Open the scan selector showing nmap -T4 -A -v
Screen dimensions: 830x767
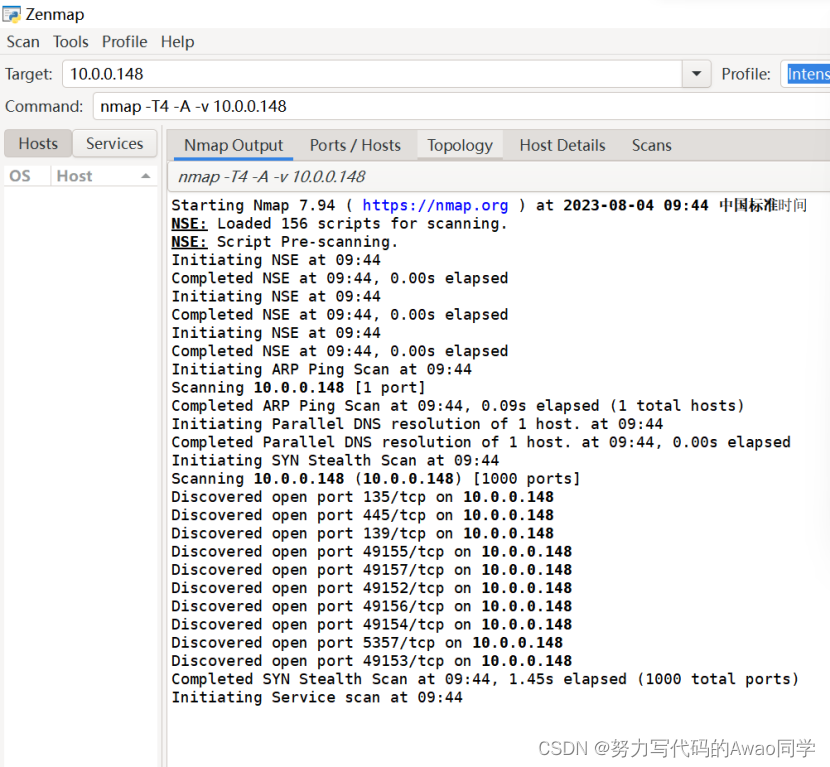(499, 177)
